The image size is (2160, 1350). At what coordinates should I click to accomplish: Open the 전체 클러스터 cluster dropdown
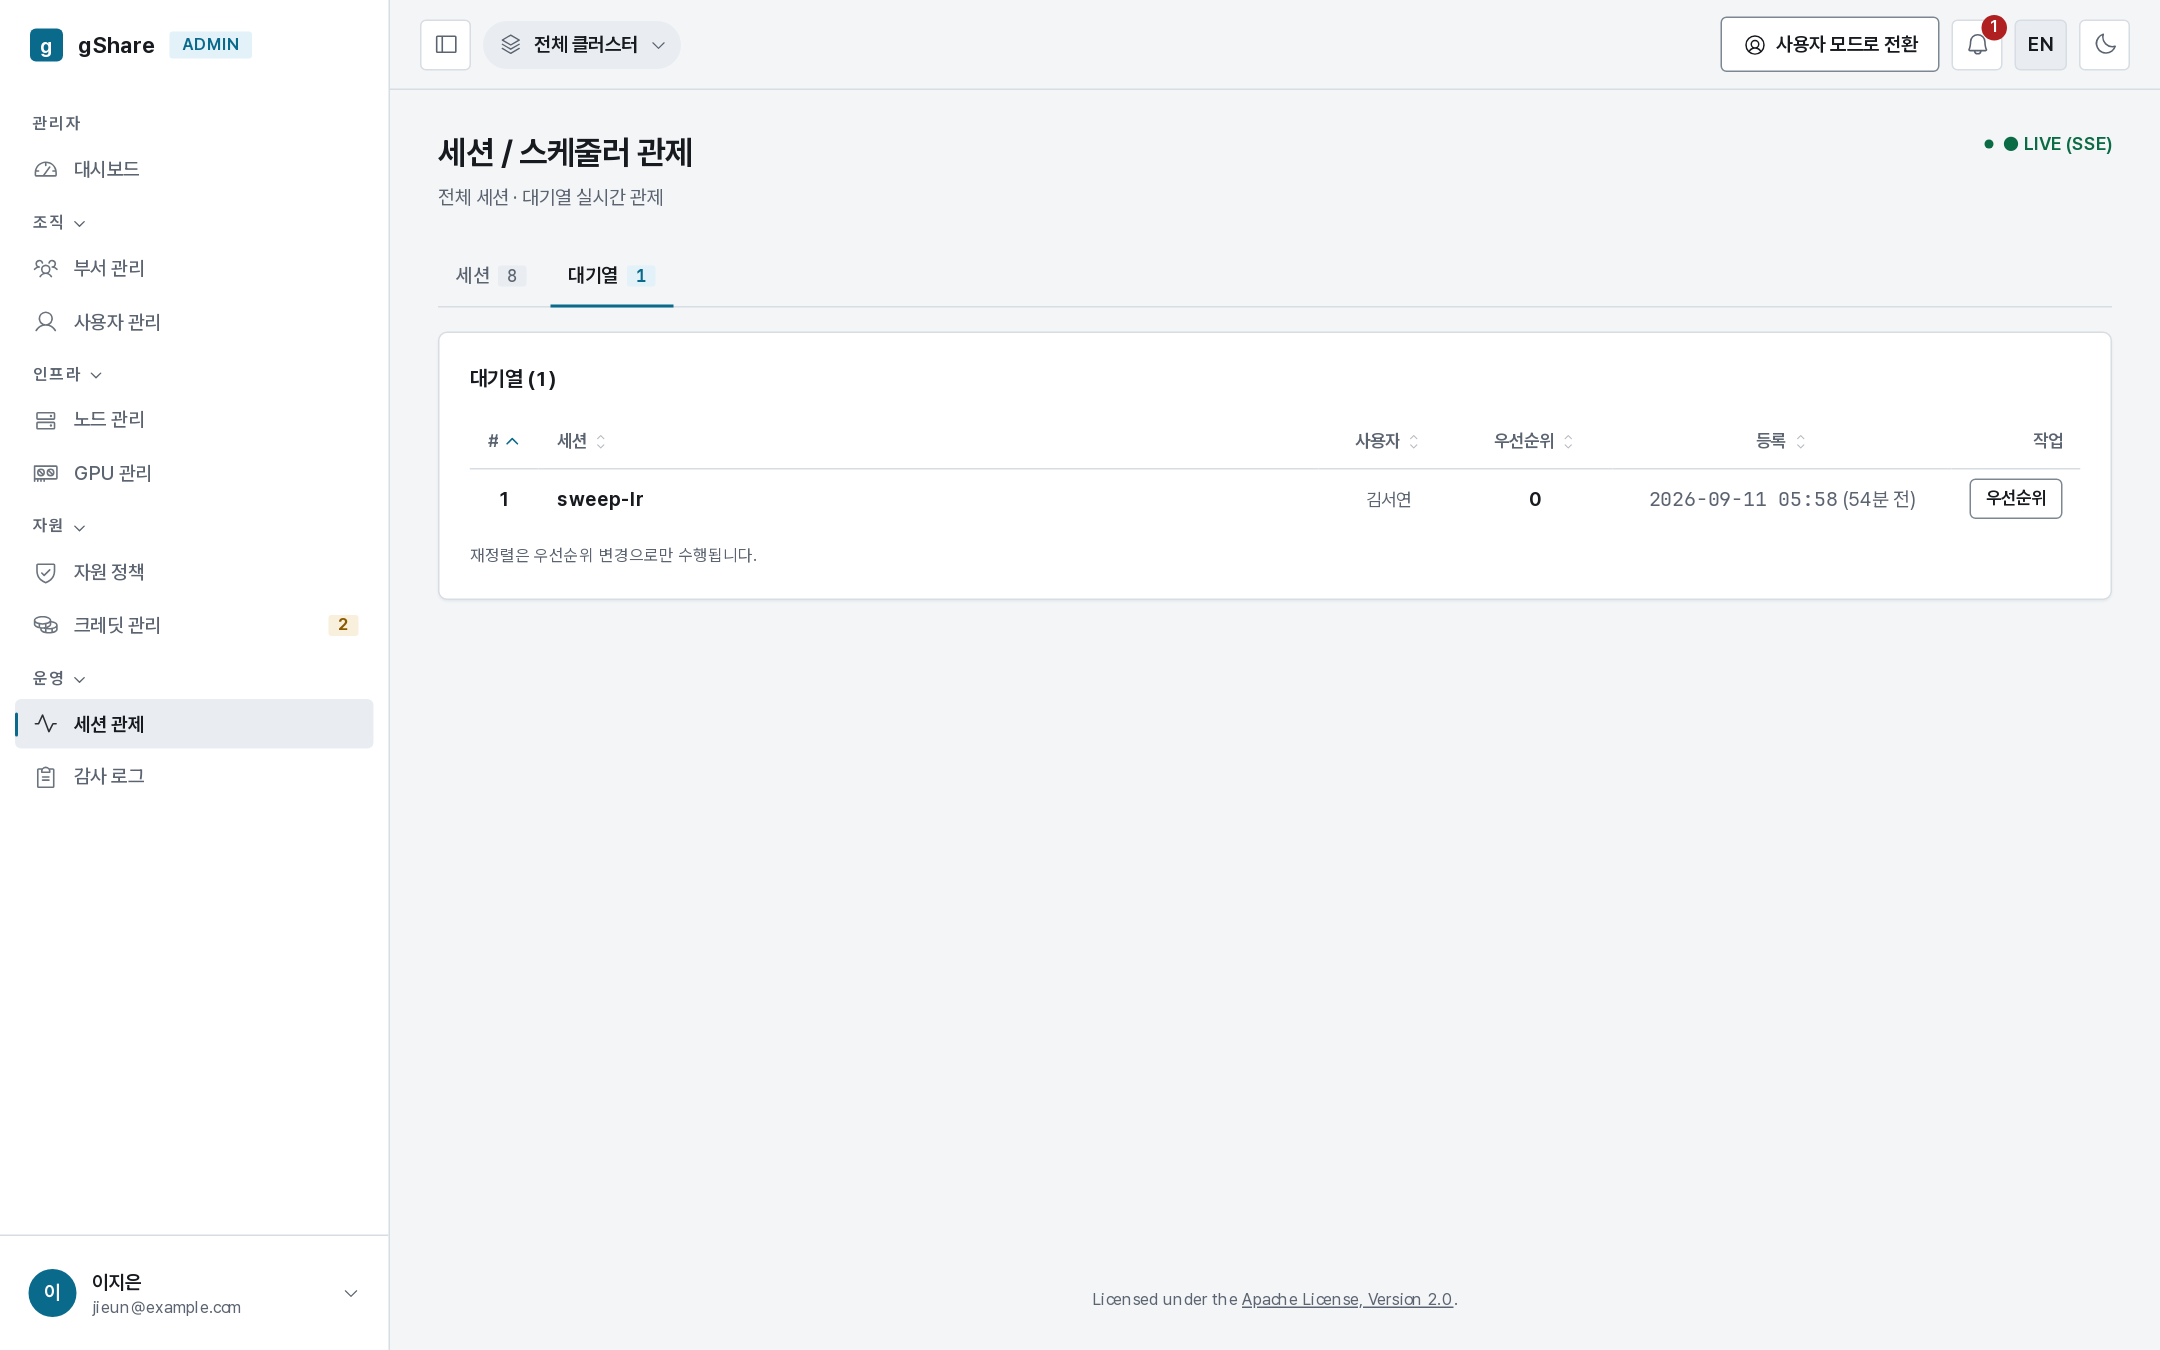[x=582, y=45]
